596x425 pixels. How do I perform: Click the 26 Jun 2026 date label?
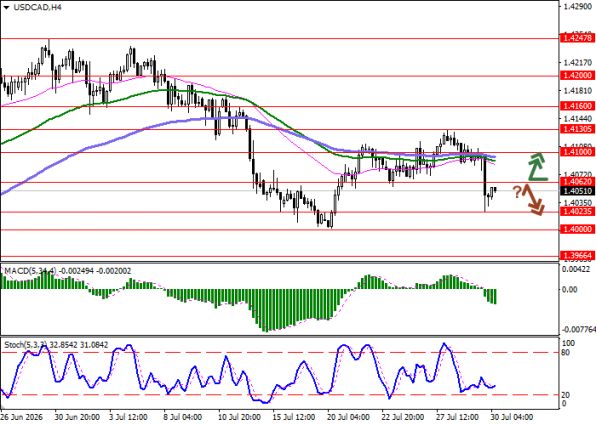point(22,417)
